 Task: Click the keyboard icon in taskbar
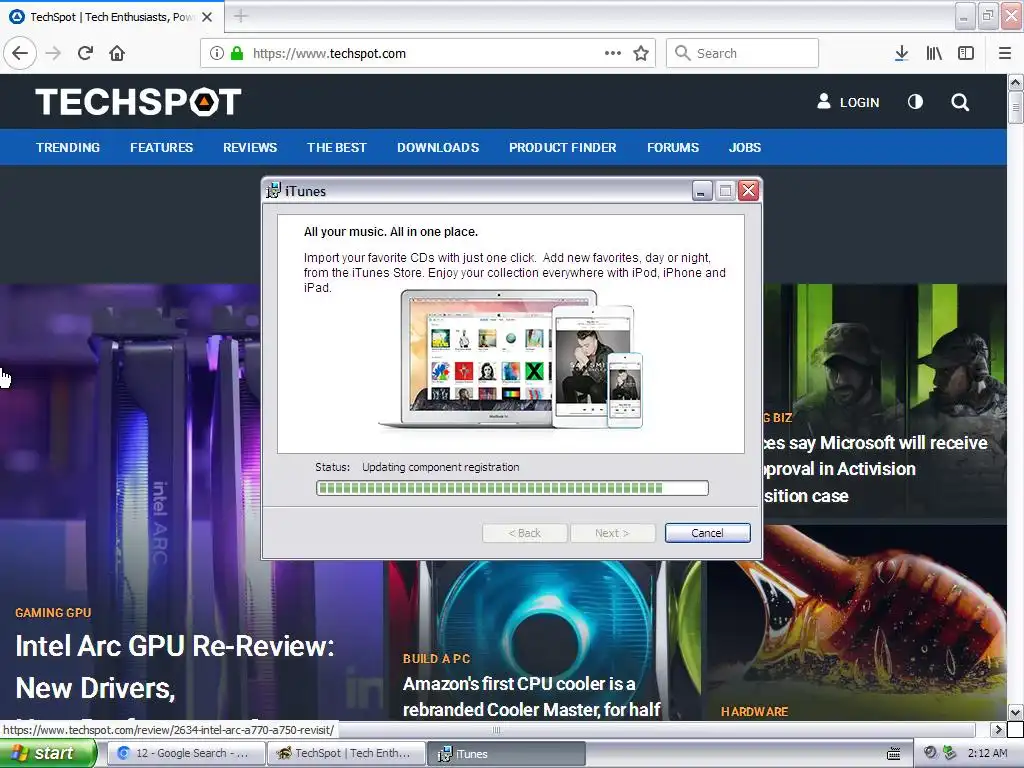(893, 754)
